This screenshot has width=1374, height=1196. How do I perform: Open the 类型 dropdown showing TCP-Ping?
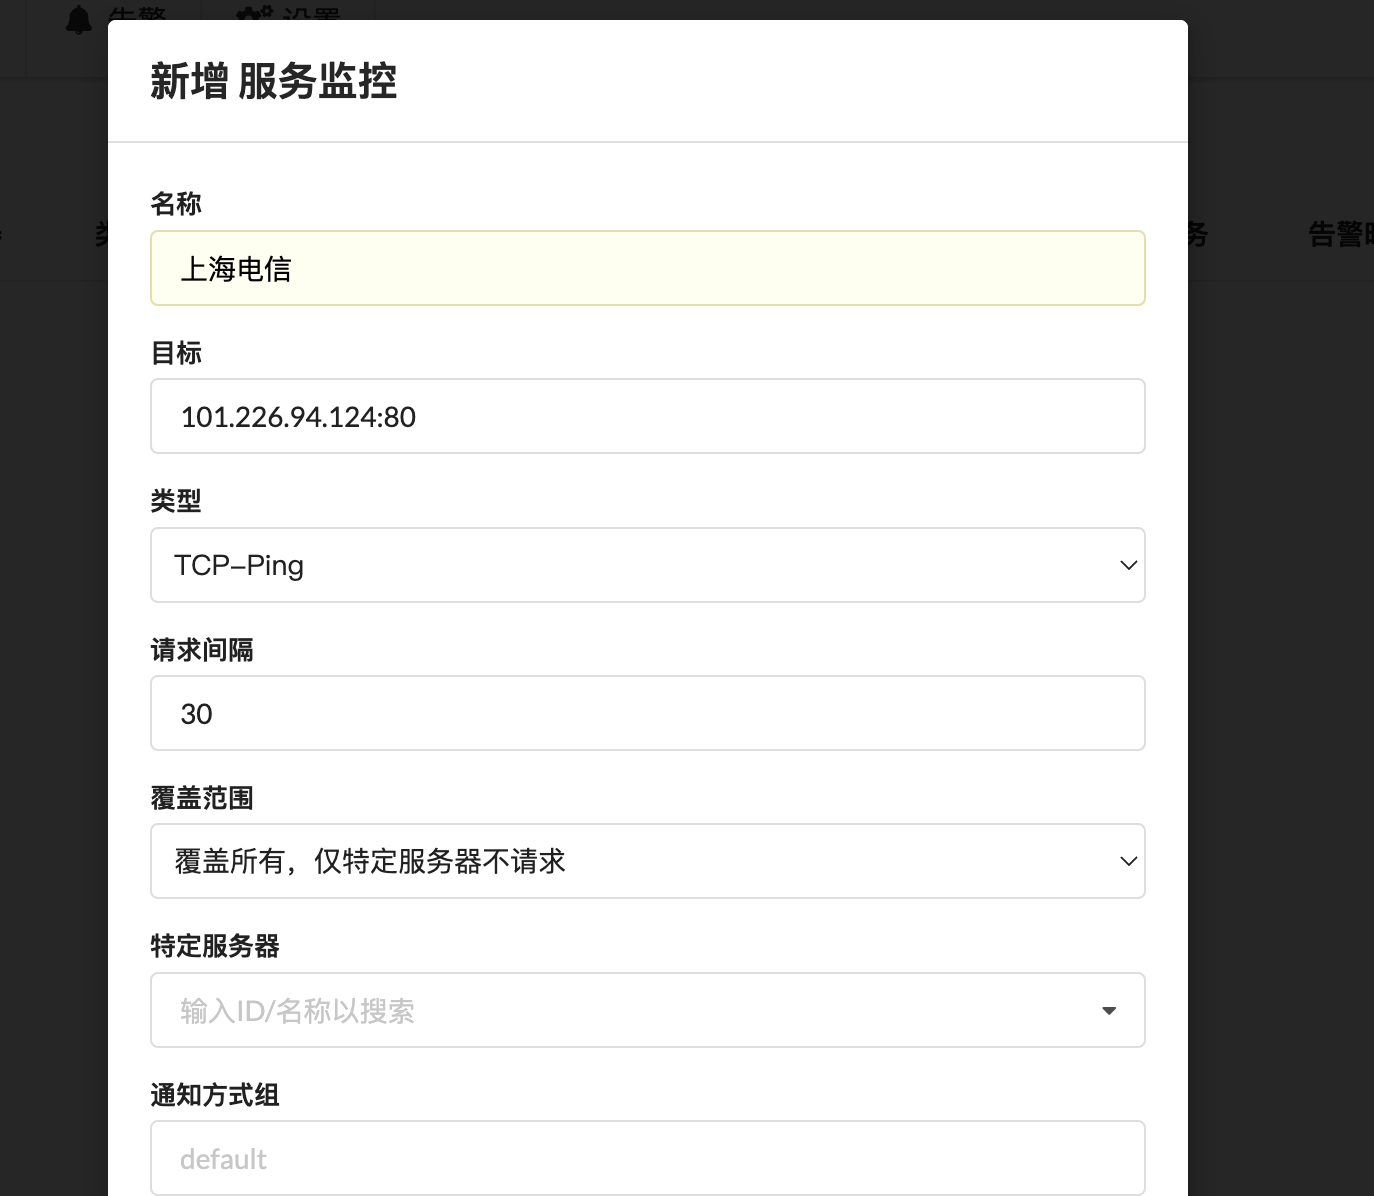647,565
